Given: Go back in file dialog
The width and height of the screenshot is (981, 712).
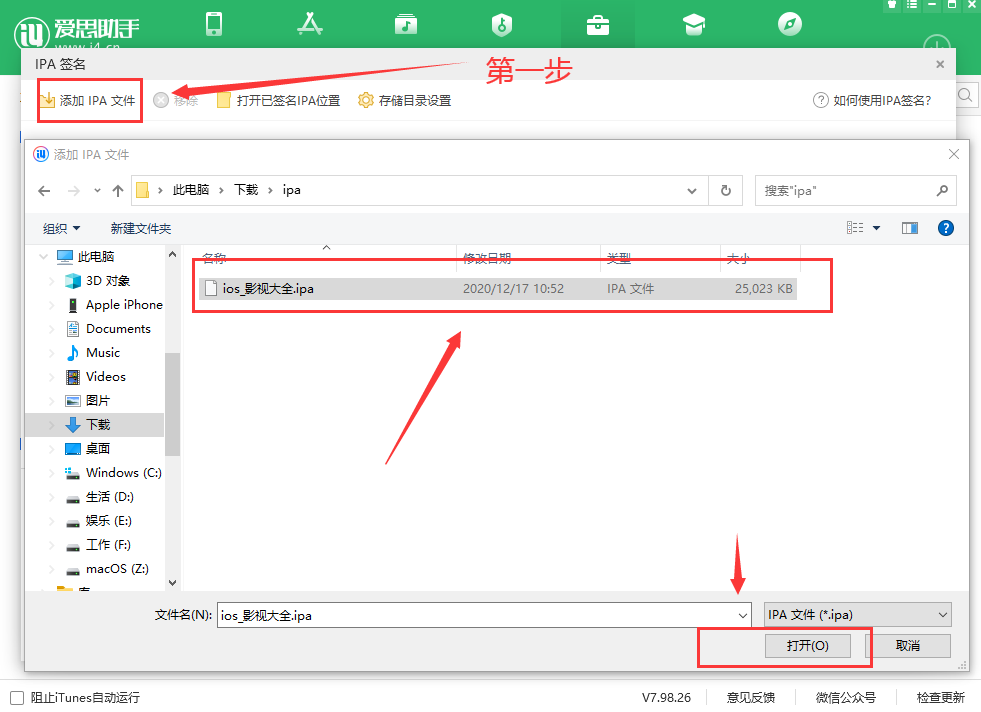Looking at the screenshot, I should click(x=44, y=191).
